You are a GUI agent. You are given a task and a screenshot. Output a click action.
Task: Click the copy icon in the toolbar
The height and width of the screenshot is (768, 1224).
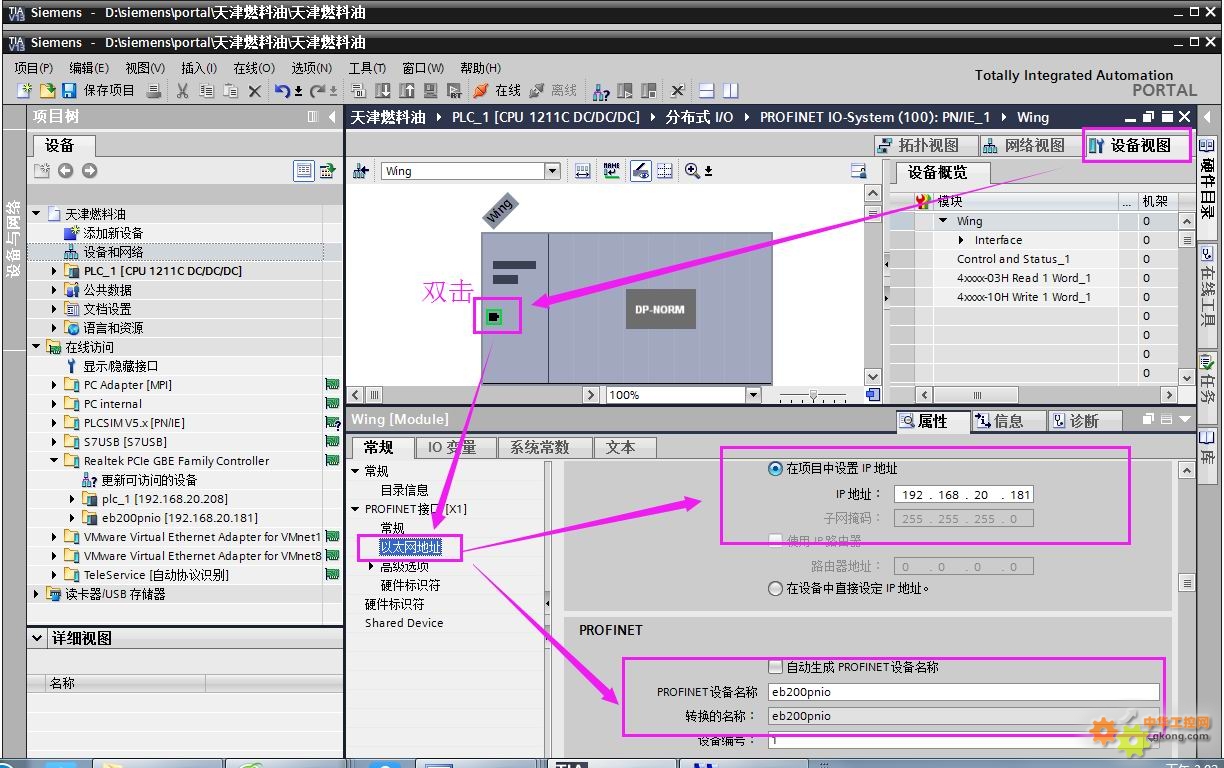[x=206, y=91]
